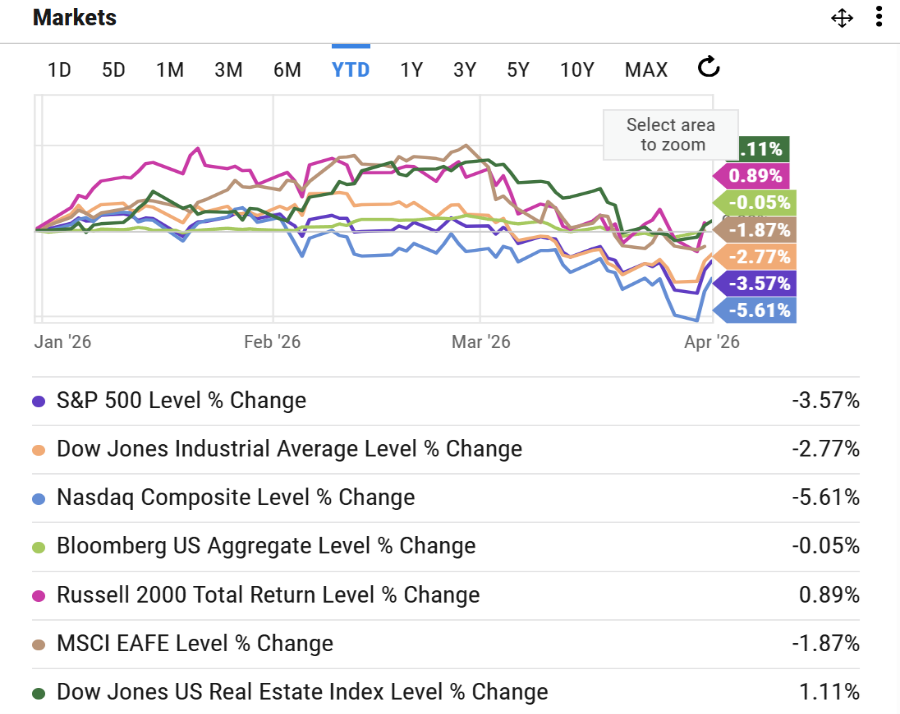Image resolution: width=900 pixels, height=714 pixels.
Task: Select the 5D time range tab
Action: tap(113, 70)
